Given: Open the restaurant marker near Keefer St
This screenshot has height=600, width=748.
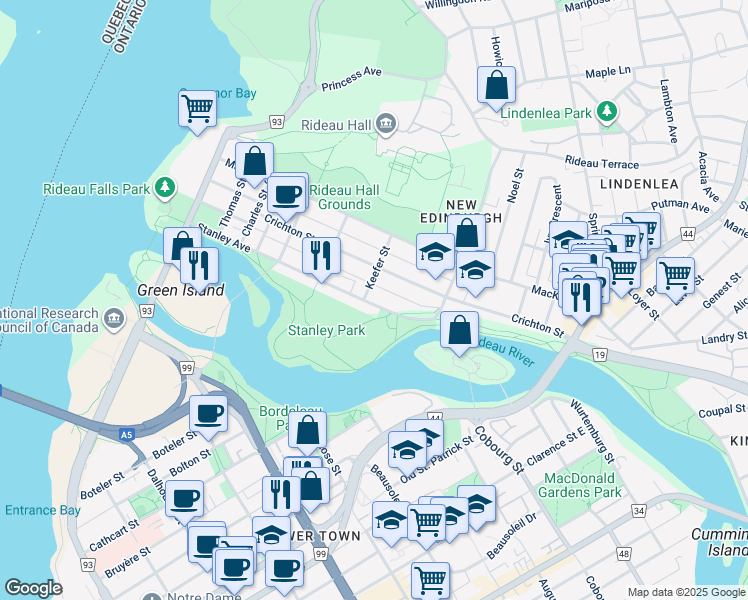Looking at the screenshot, I should pyautogui.click(x=322, y=256).
